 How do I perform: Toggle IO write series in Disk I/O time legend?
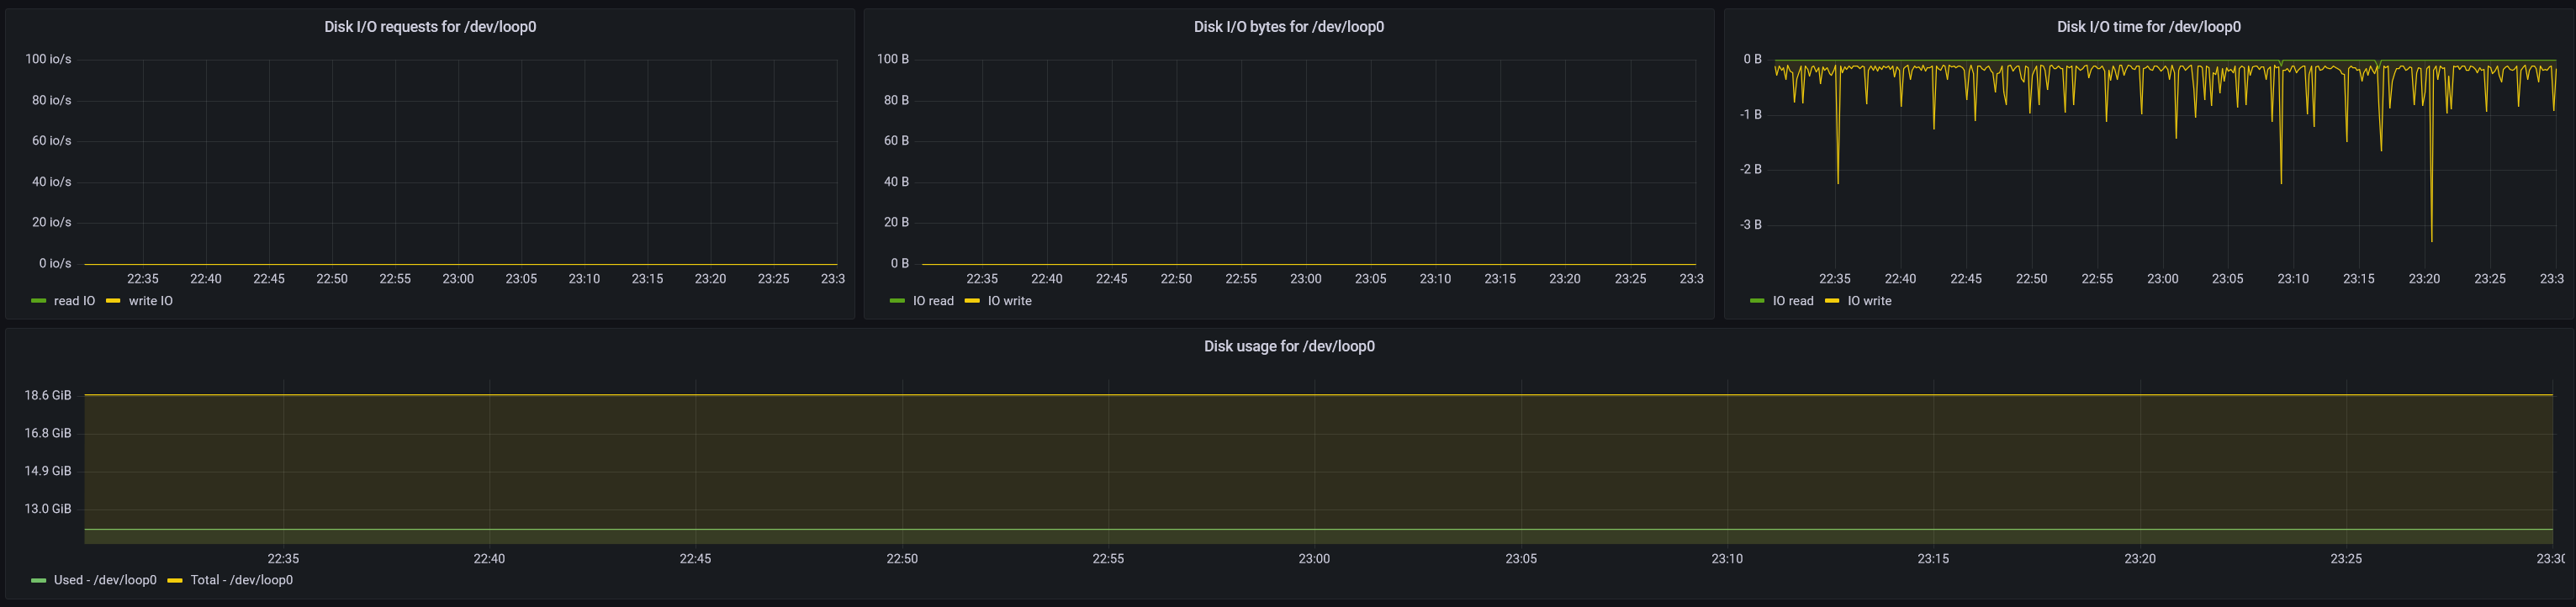[x=1869, y=301]
